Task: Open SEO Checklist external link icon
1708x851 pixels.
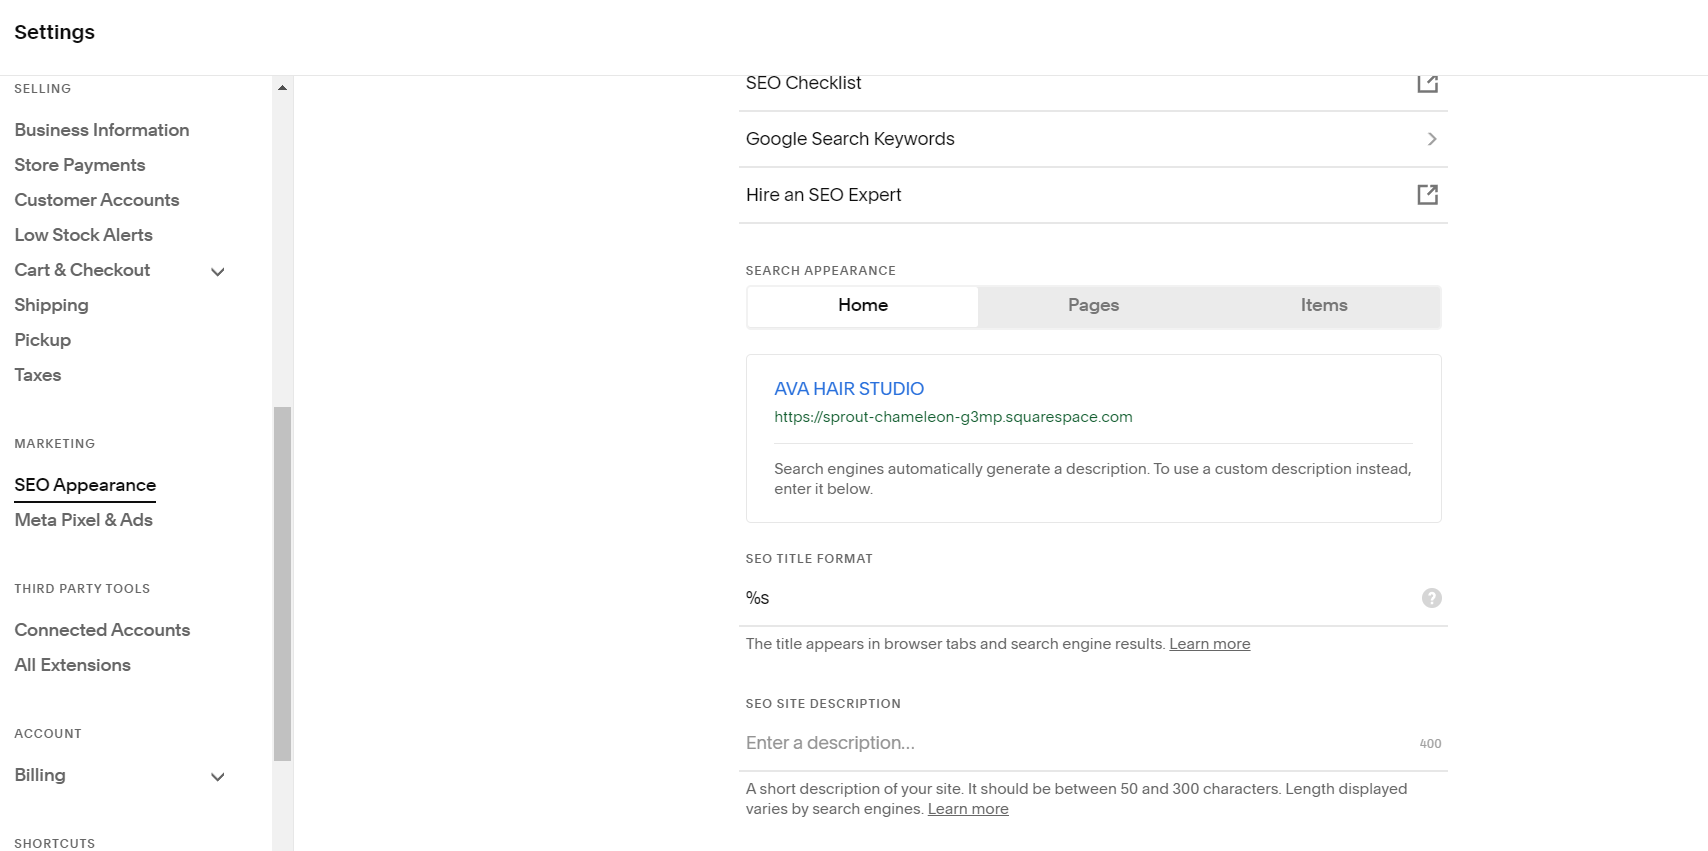Action: coord(1427,84)
